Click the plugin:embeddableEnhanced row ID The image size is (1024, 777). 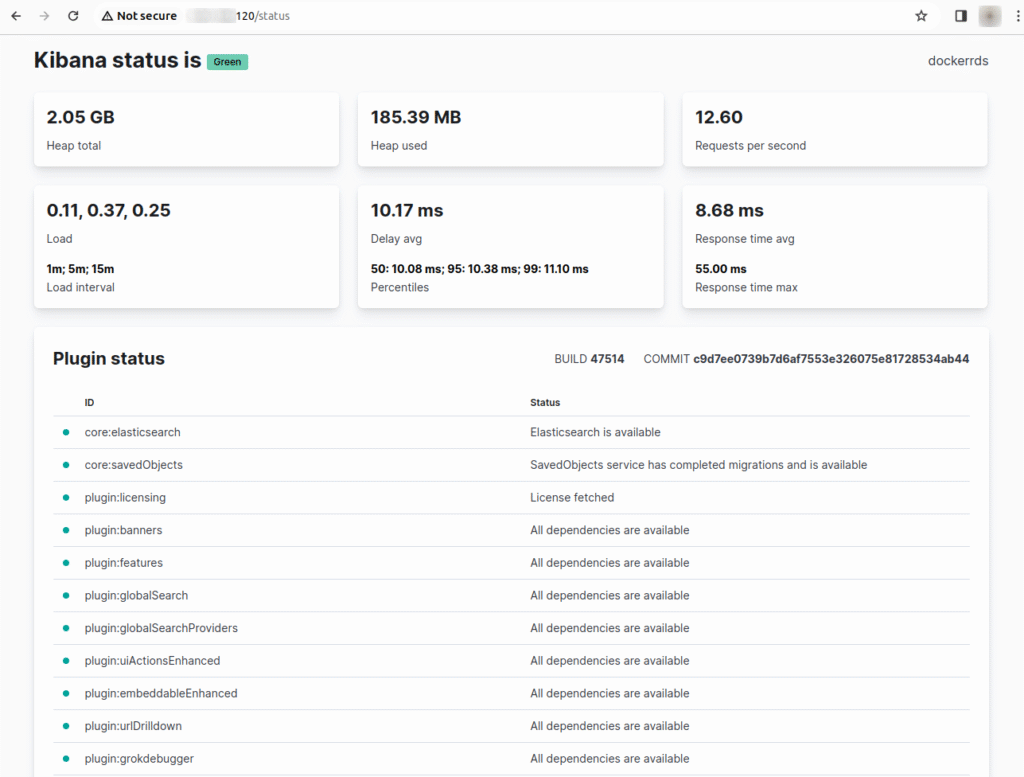[x=161, y=693]
